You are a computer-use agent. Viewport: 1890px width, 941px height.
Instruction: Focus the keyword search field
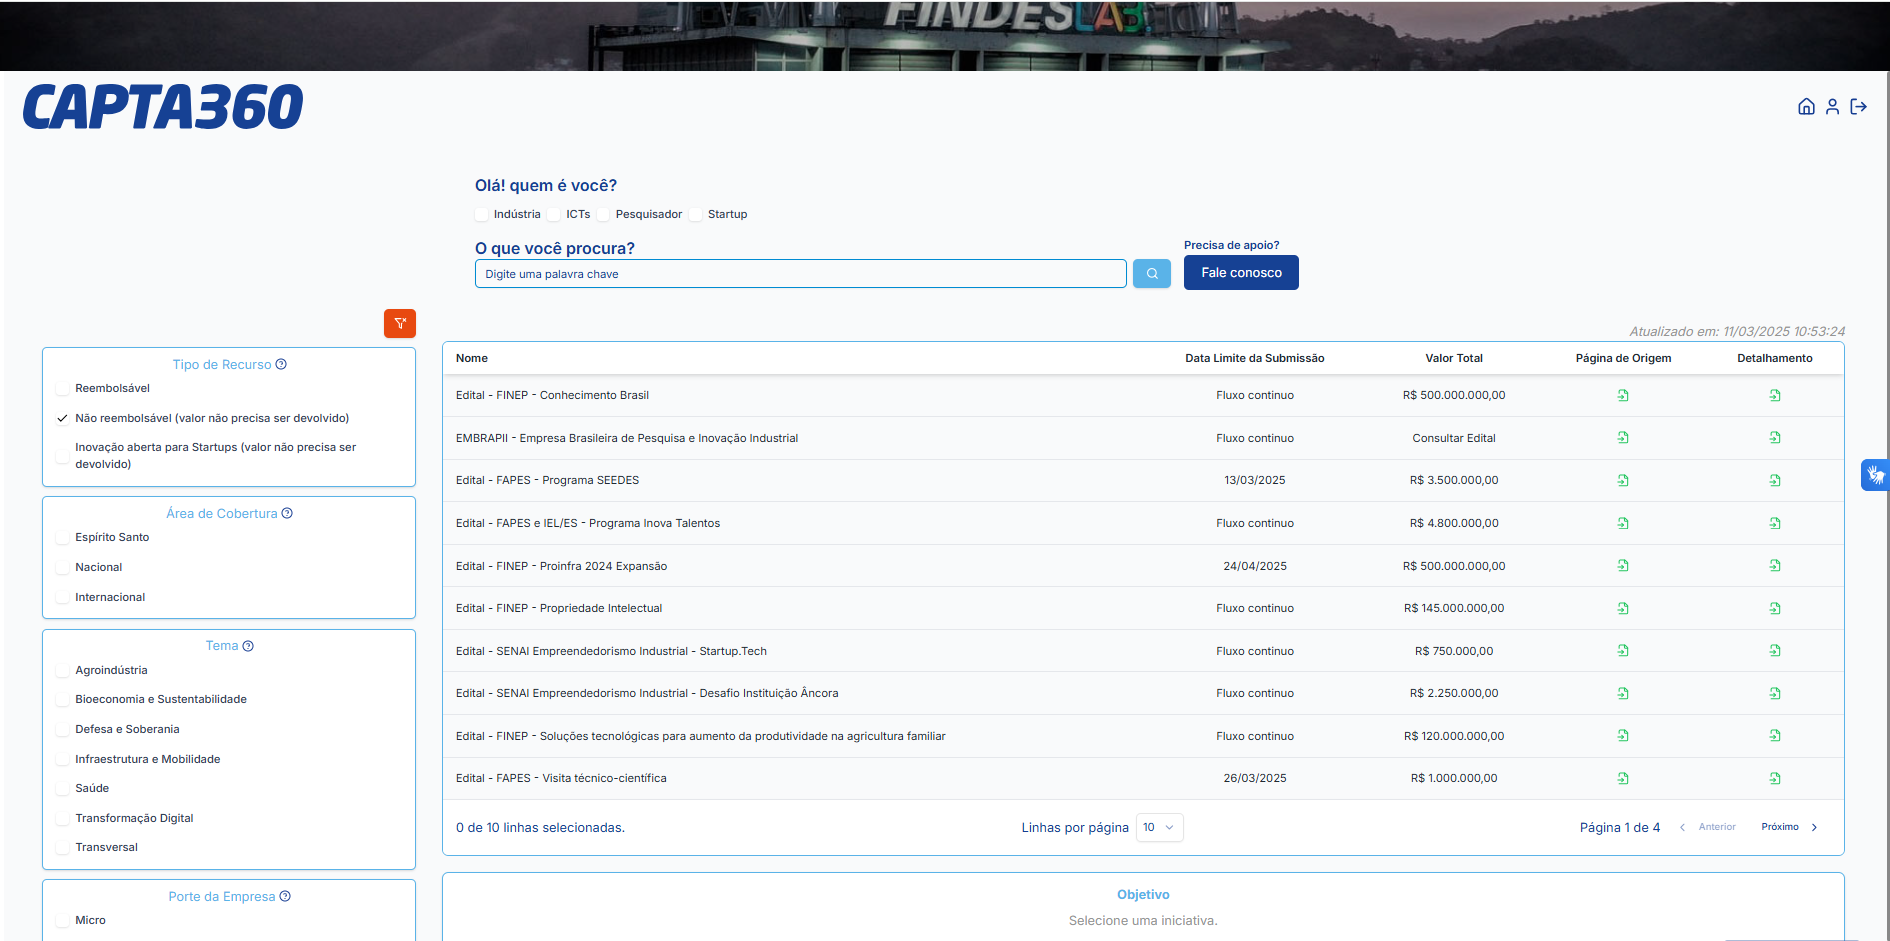[x=800, y=274]
